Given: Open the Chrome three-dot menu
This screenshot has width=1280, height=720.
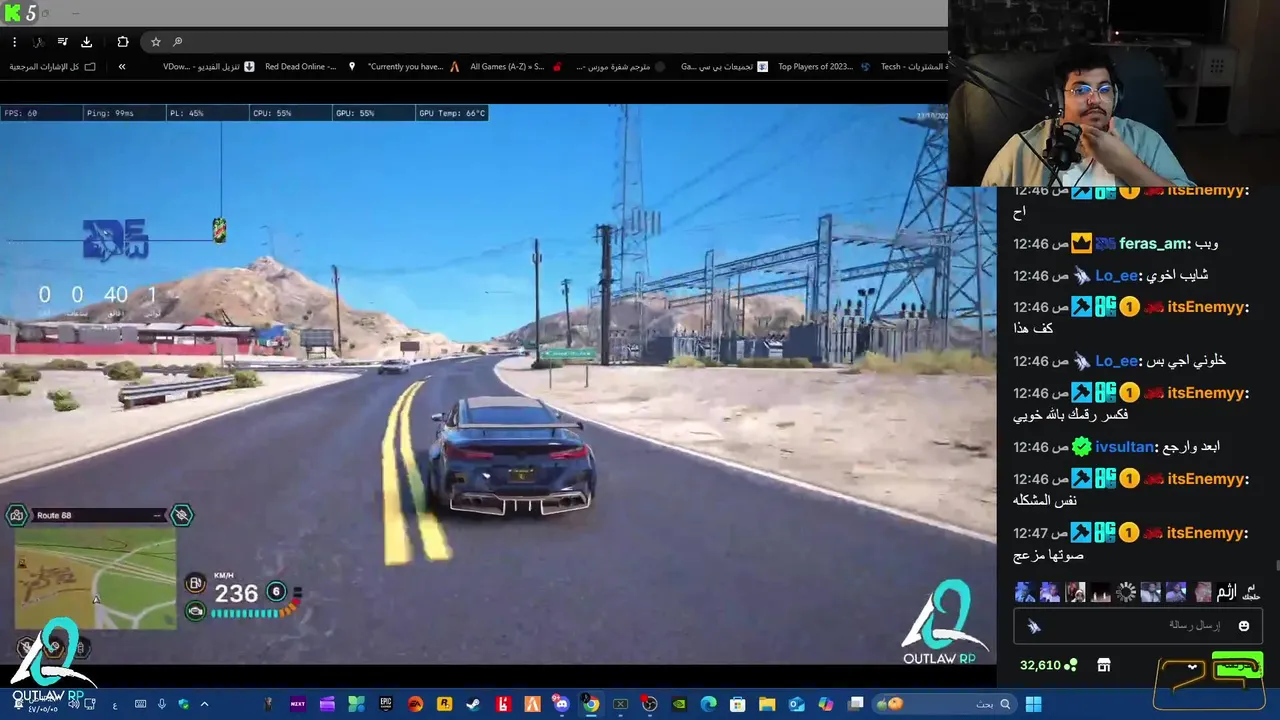Looking at the screenshot, I should pyautogui.click(x=14, y=42).
